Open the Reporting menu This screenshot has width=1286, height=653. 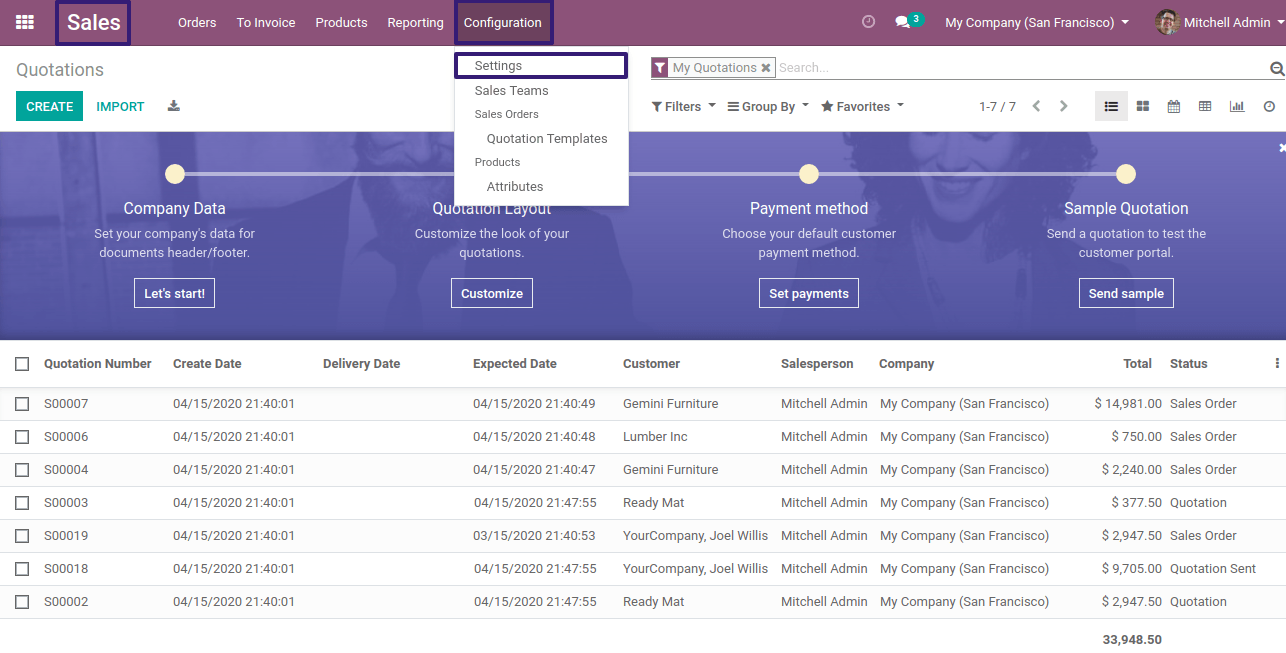[x=415, y=22]
